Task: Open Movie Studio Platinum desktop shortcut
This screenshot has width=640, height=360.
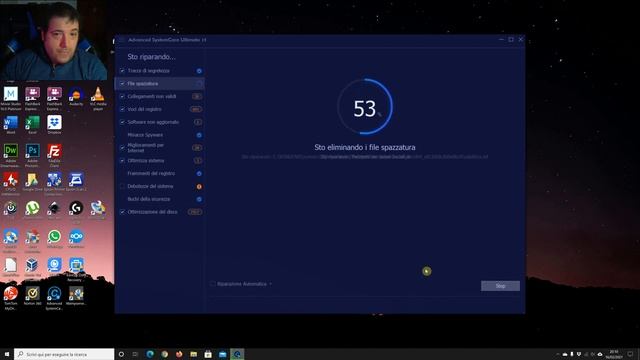Action: (11, 98)
